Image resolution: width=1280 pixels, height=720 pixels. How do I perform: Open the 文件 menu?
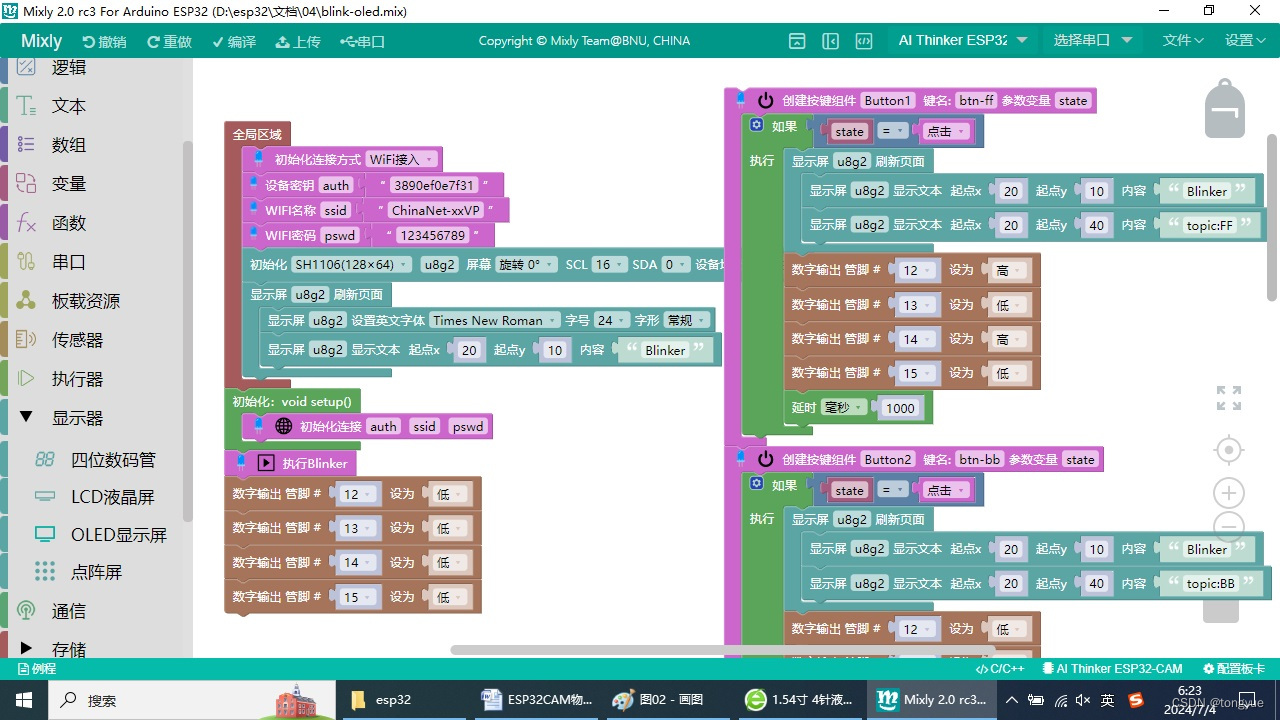click(1183, 40)
